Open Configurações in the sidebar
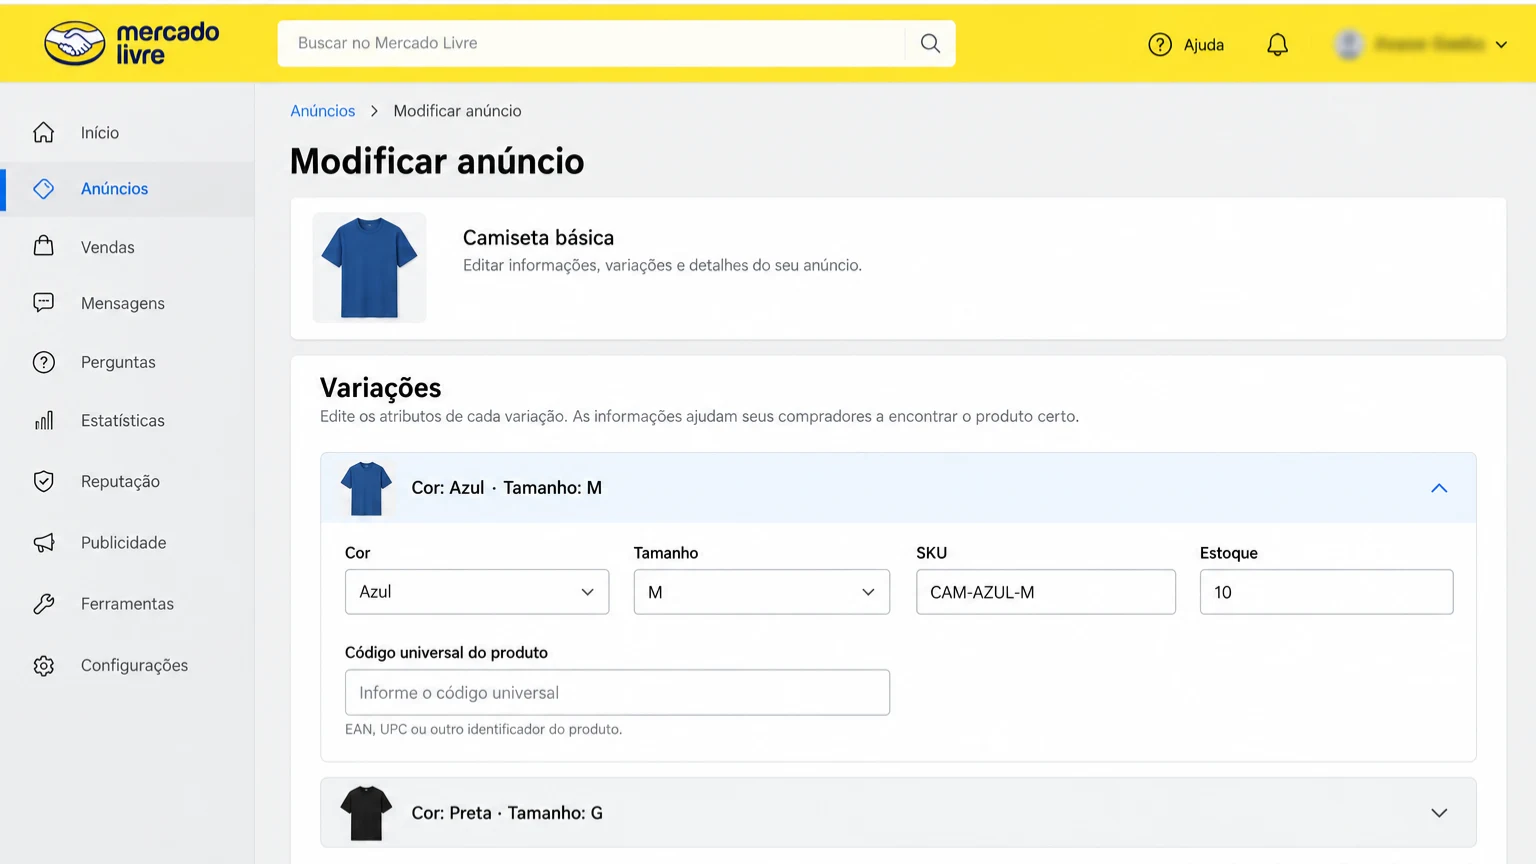Image resolution: width=1536 pixels, height=864 pixels. pyautogui.click(x=134, y=665)
